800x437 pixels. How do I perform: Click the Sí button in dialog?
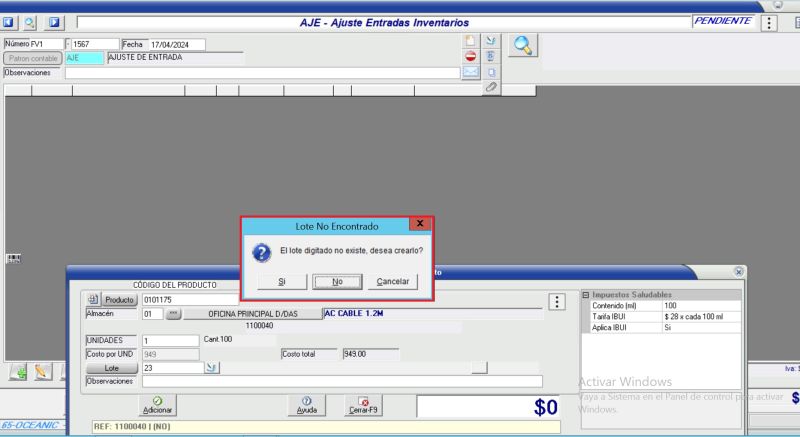[282, 281]
